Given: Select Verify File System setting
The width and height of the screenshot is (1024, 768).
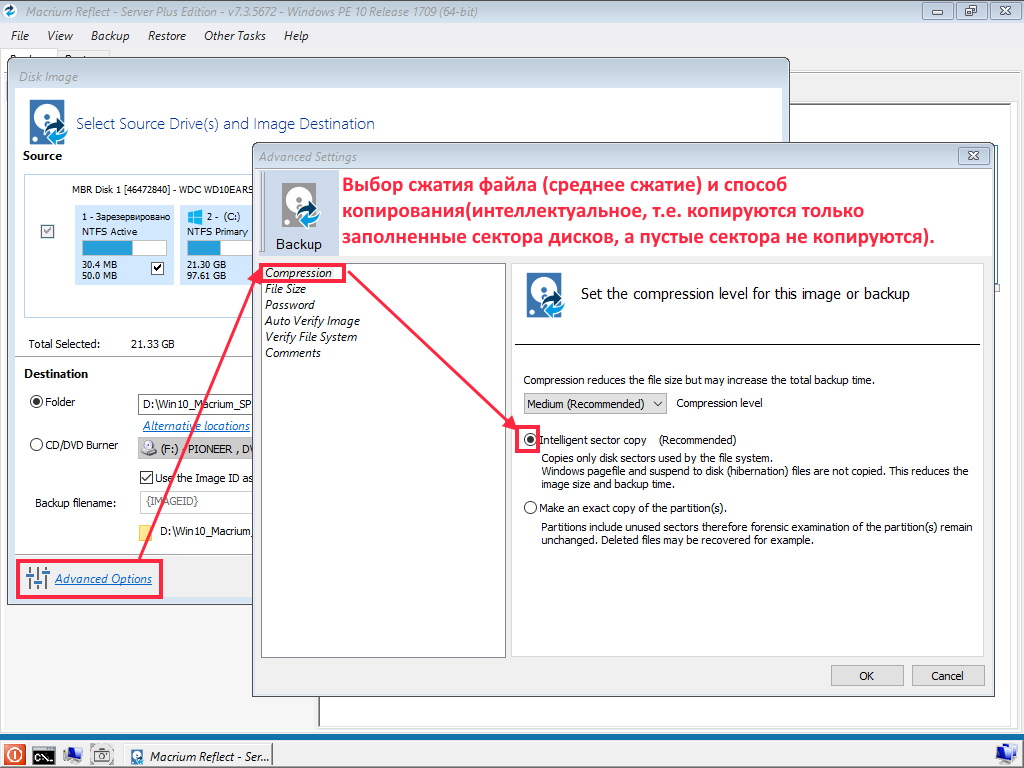Looking at the screenshot, I should pyautogui.click(x=311, y=337).
